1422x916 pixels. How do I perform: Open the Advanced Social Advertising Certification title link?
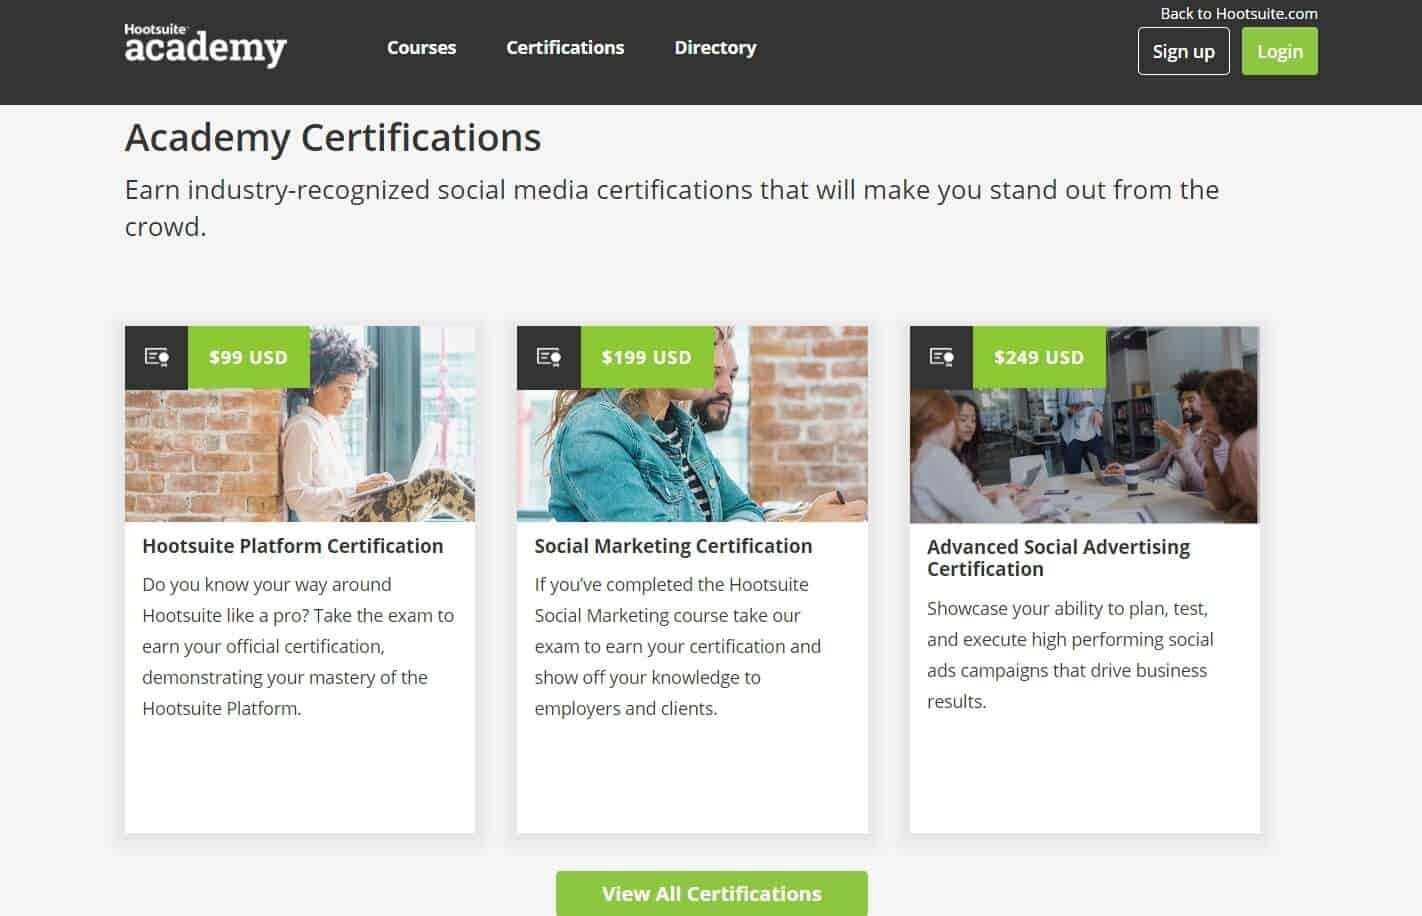(x=1058, y=557)
